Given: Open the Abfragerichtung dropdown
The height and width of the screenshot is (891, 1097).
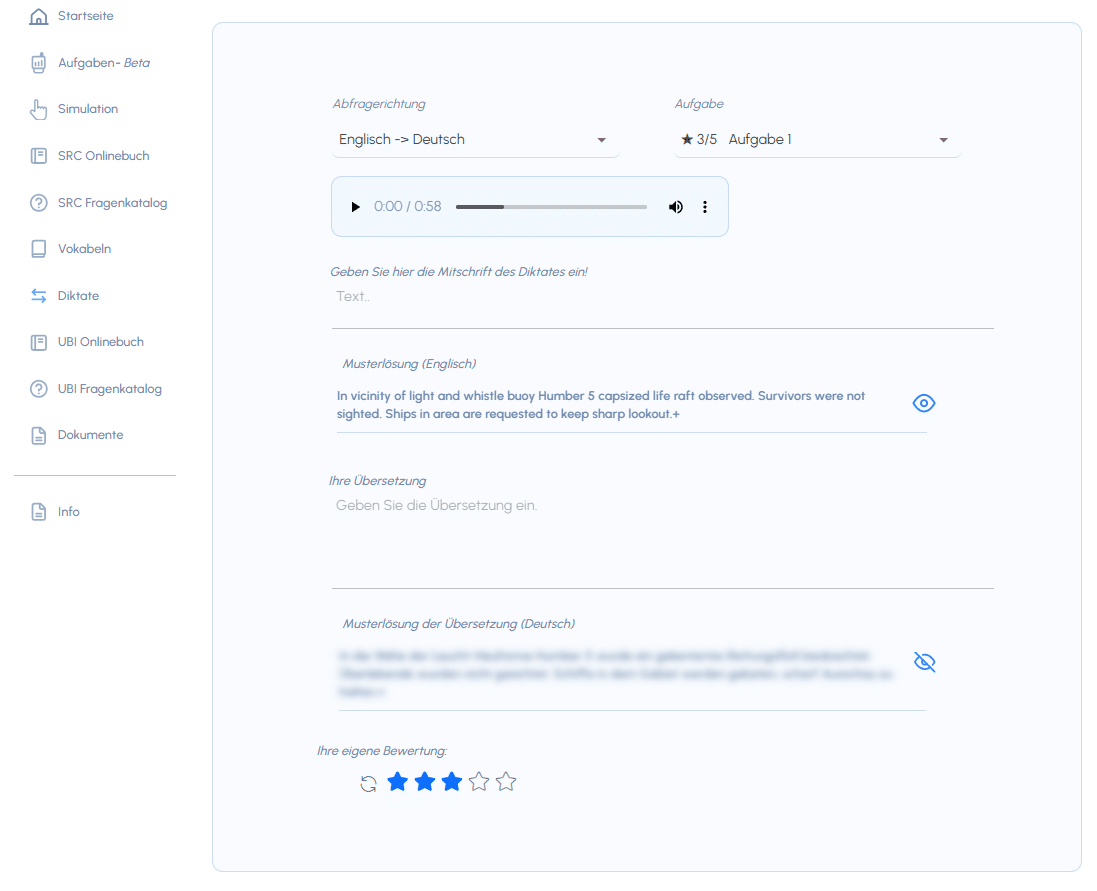Looking at the screenshot, I should [475, 140].
